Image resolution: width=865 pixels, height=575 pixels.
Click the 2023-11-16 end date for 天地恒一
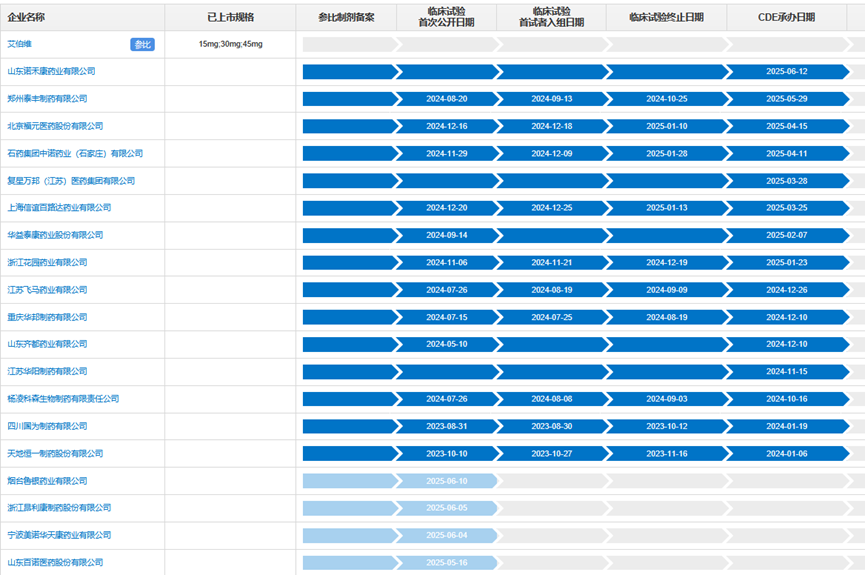[667, 454]
